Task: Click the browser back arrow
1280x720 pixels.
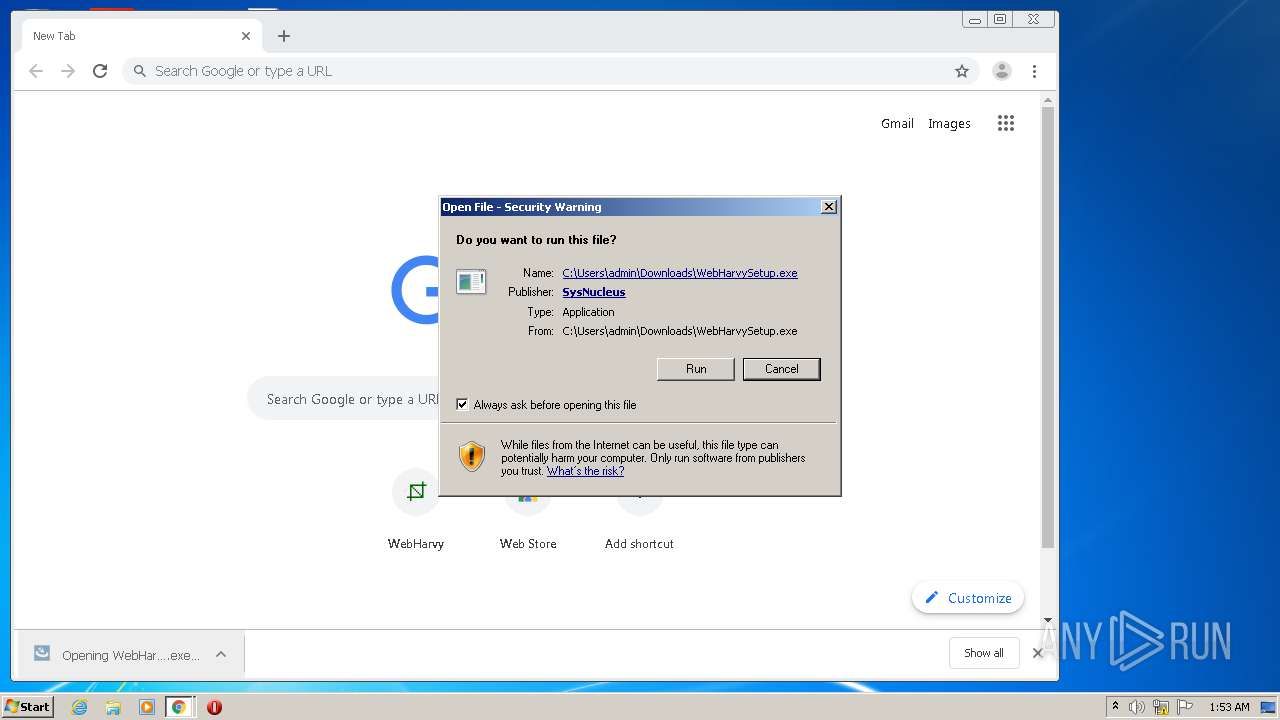Action: point(36,71)
